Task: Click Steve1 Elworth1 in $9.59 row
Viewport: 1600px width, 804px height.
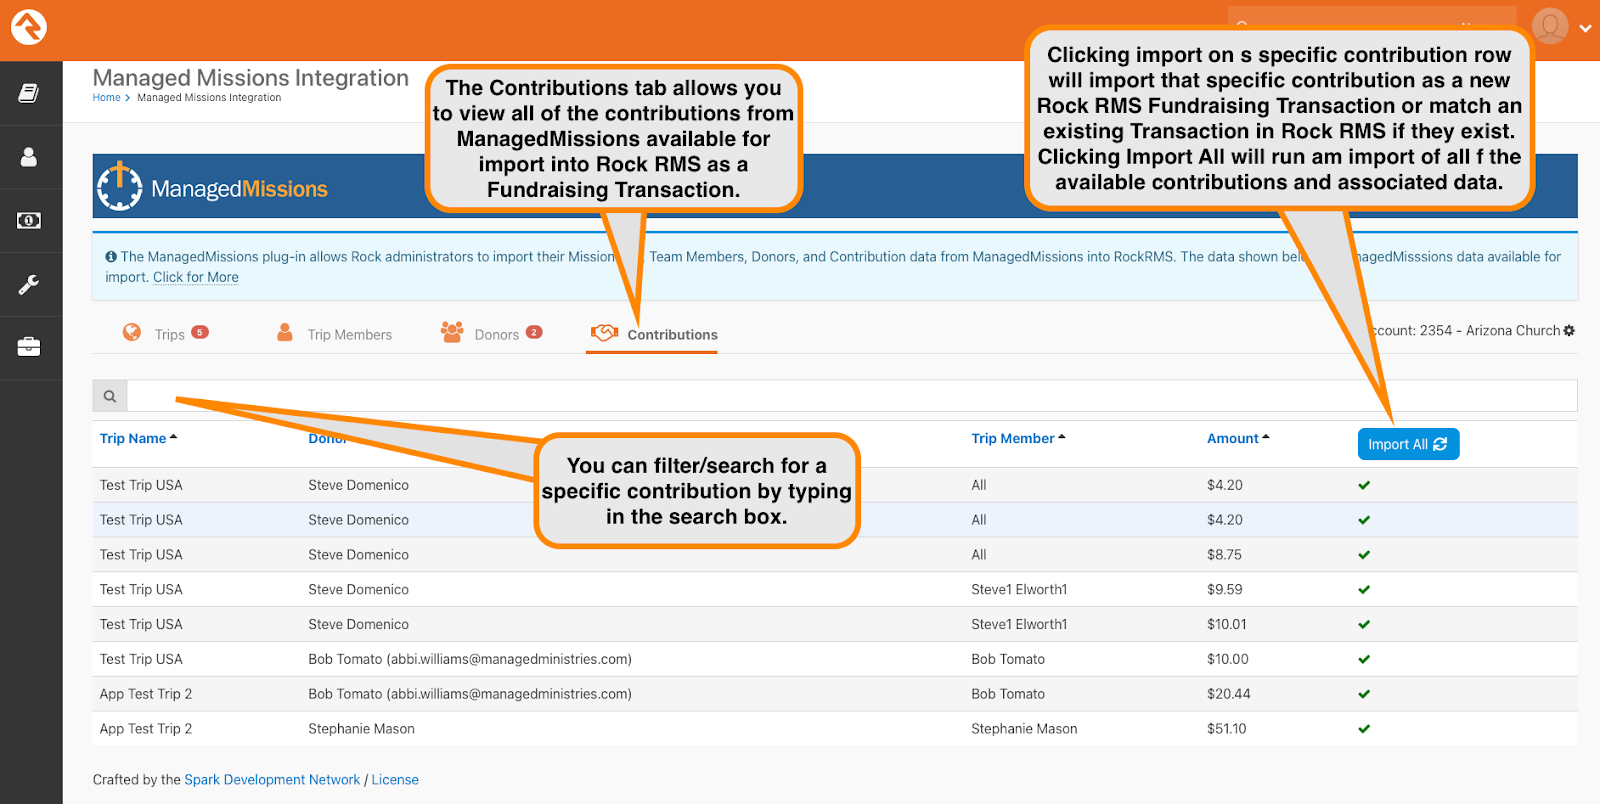Action: [x=1019, y=590]
